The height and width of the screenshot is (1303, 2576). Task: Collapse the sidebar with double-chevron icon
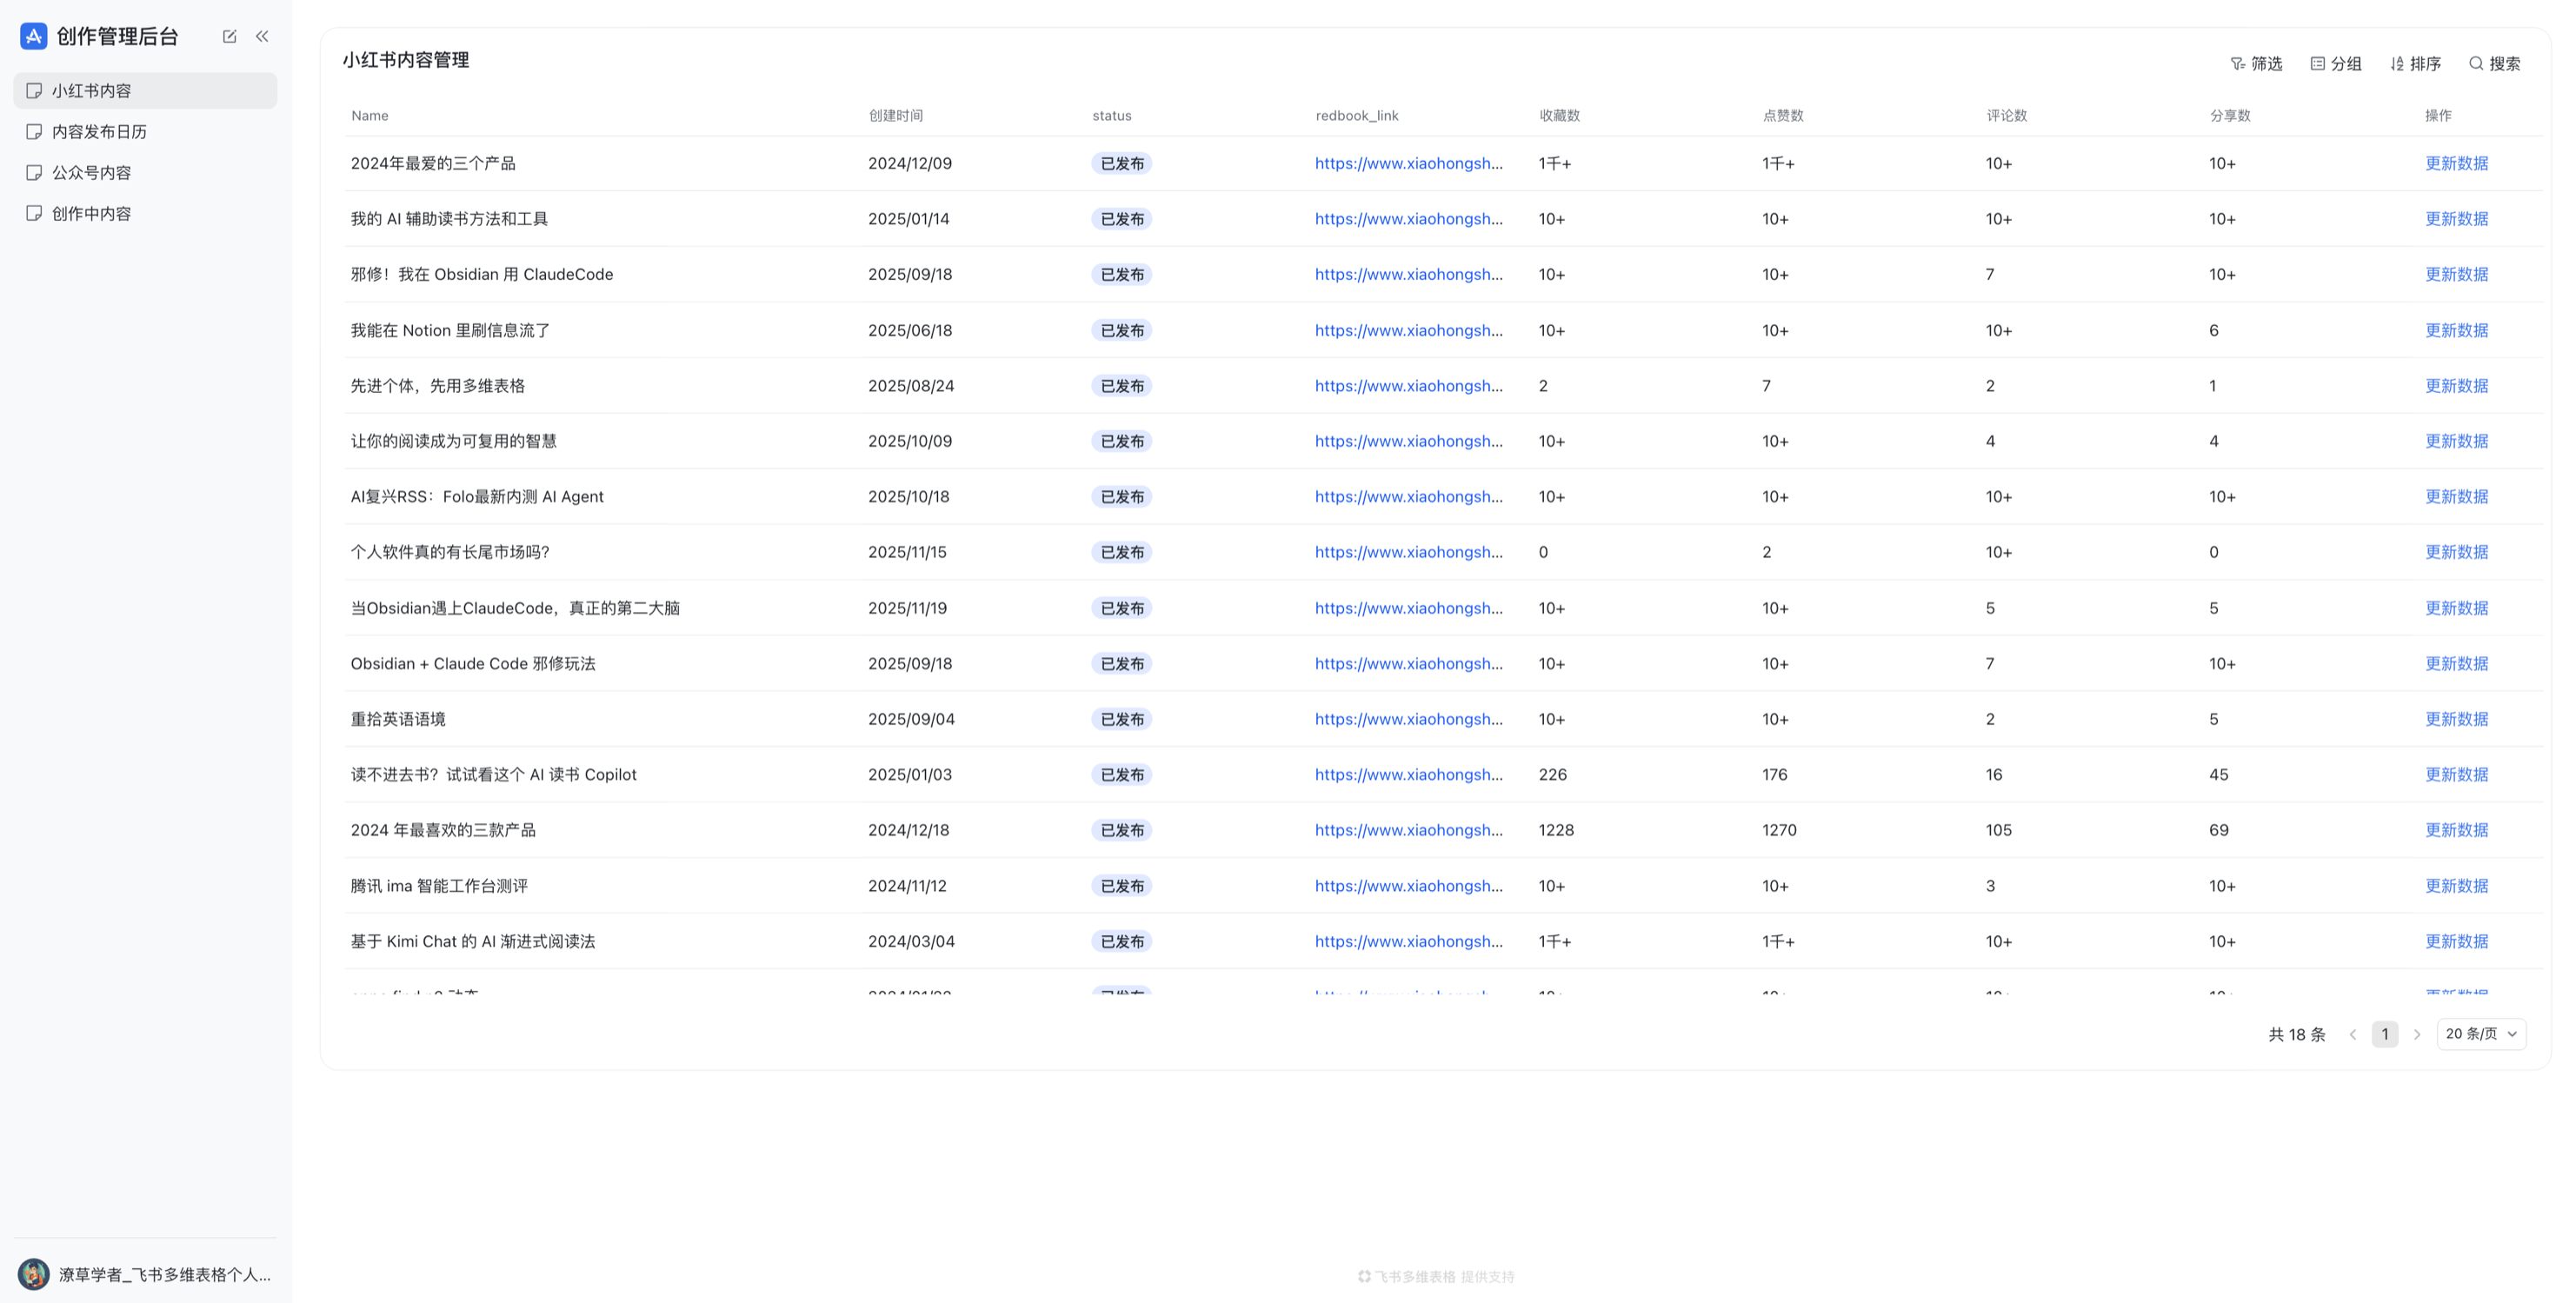[262, 36]
